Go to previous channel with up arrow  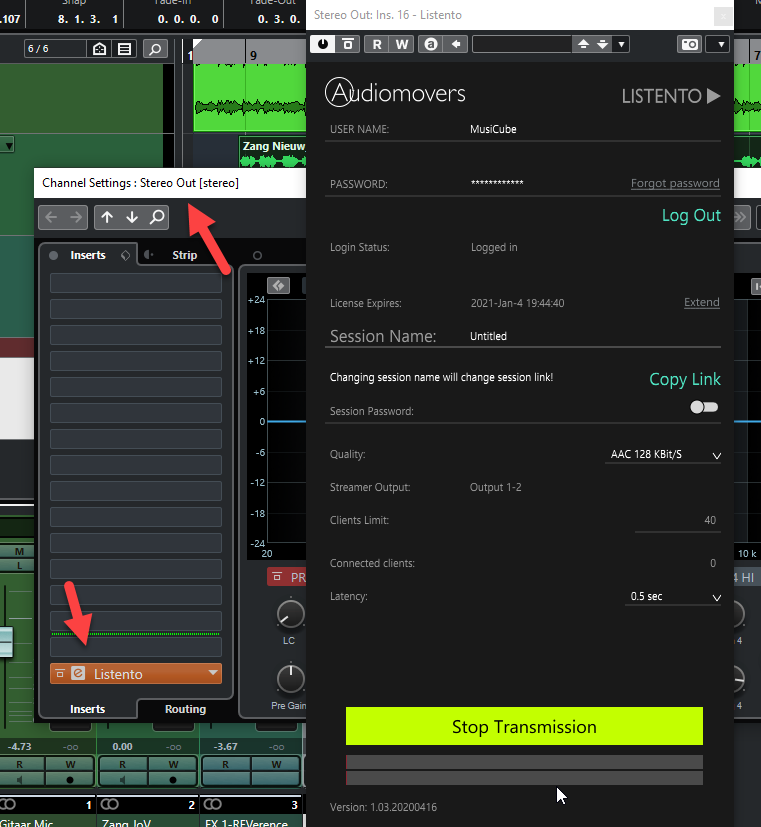(x=107, y=217)
